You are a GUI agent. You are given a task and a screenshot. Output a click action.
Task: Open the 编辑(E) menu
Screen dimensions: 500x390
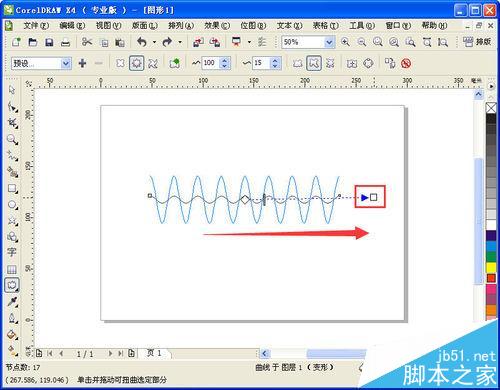pyautogui.click(x=72, y=25)
